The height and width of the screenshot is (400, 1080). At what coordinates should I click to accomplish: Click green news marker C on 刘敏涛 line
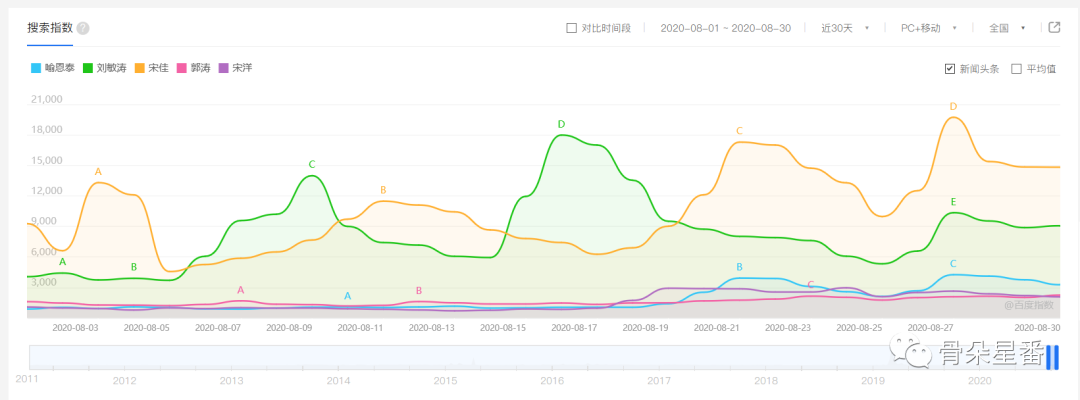(312, 164)
